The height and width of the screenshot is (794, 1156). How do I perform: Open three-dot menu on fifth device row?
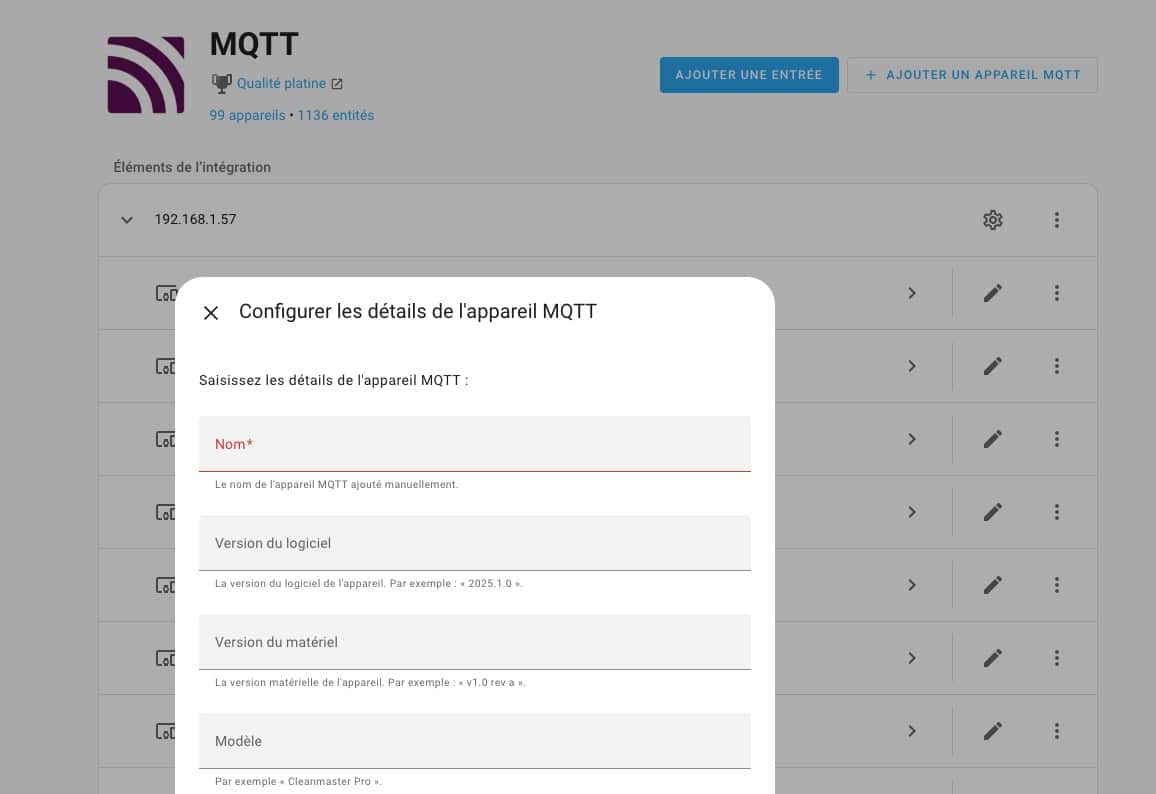click(1056, 585)
